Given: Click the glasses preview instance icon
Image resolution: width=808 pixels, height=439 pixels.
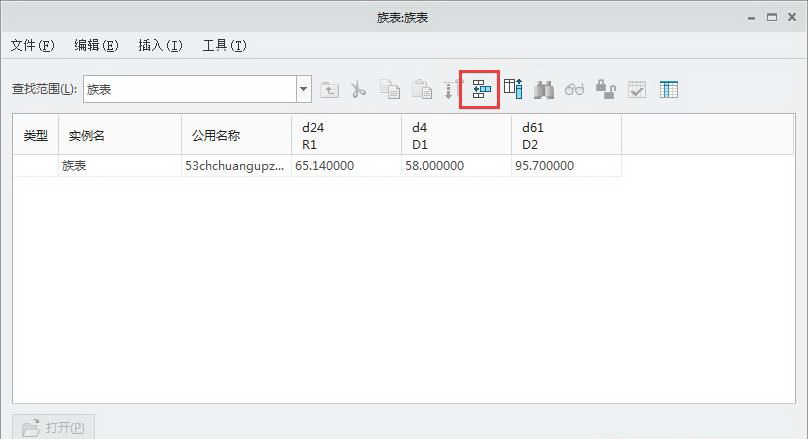Looking at the screenshot, I should coord(574,90).
